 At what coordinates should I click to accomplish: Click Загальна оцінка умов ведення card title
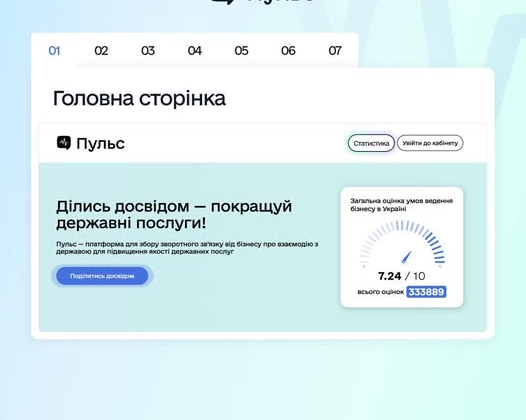coord(402,205)
